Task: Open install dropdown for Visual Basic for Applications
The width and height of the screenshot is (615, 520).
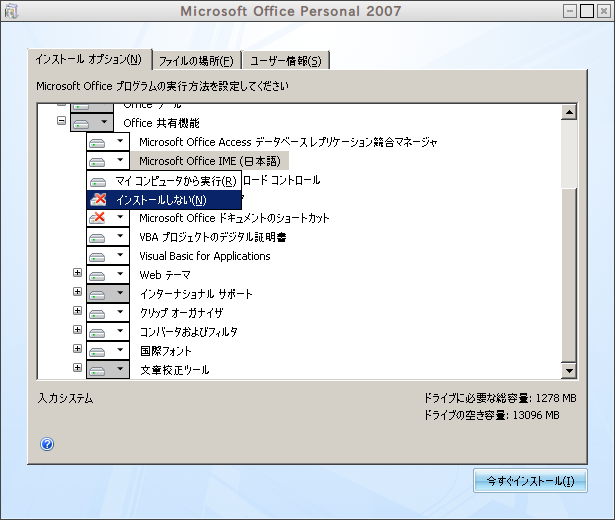Action: coord(108,256)
